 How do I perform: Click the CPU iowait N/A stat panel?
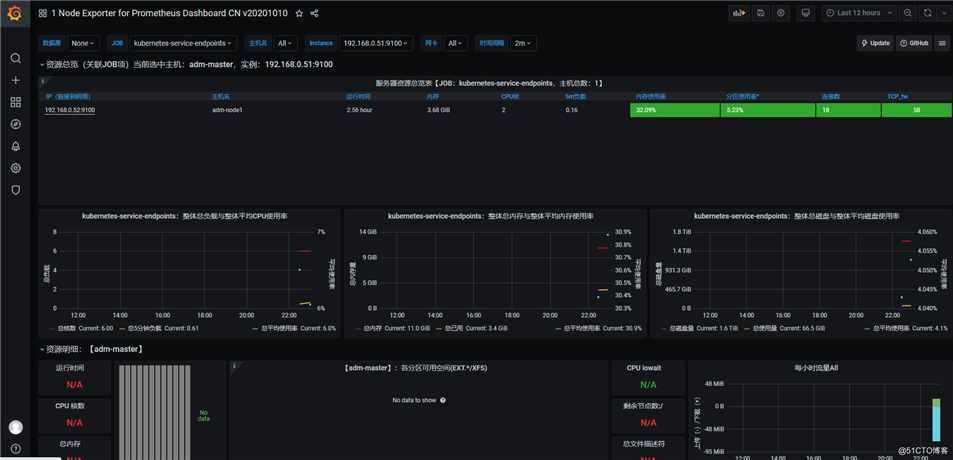pyautogui.click(x=648, y=378)
